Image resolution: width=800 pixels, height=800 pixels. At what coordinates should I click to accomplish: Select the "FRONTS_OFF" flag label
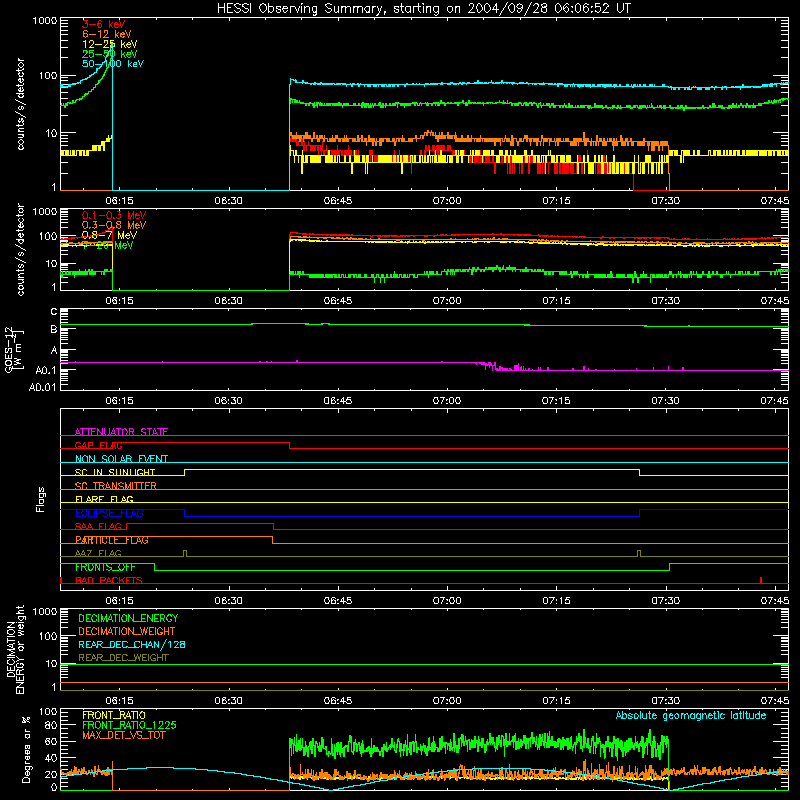click(x=105, y=567)
